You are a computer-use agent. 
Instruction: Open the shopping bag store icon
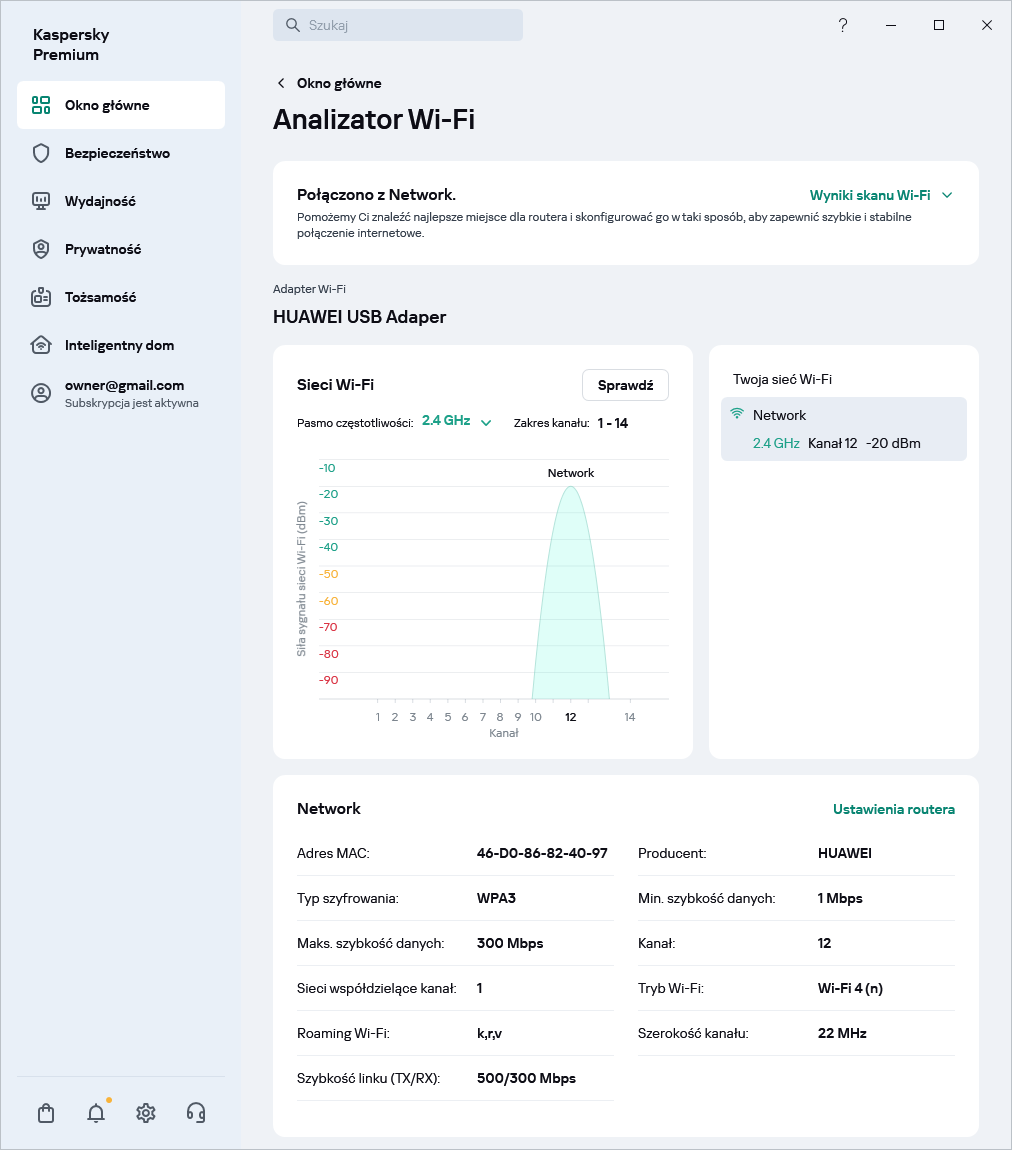[x=45, y=1113]
